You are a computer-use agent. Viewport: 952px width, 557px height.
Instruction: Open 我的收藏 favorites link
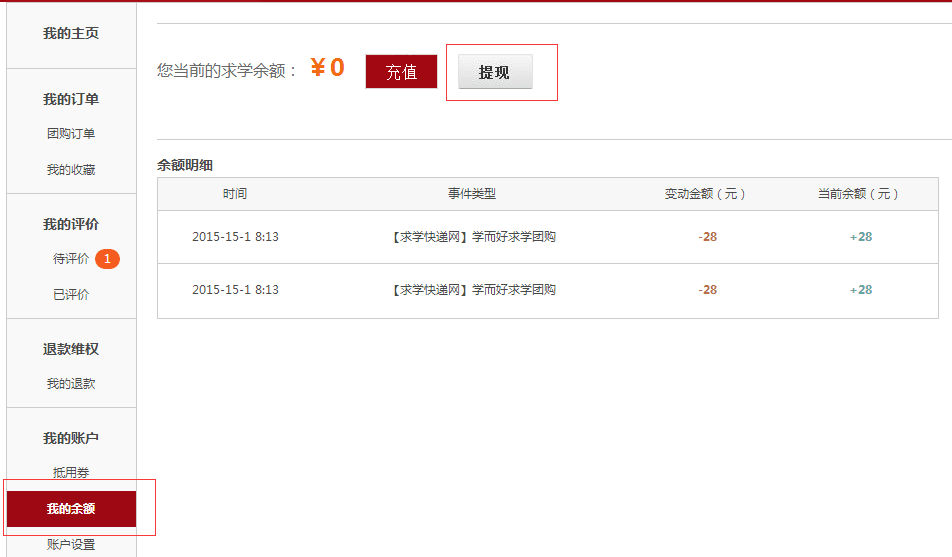pos(71,170)
